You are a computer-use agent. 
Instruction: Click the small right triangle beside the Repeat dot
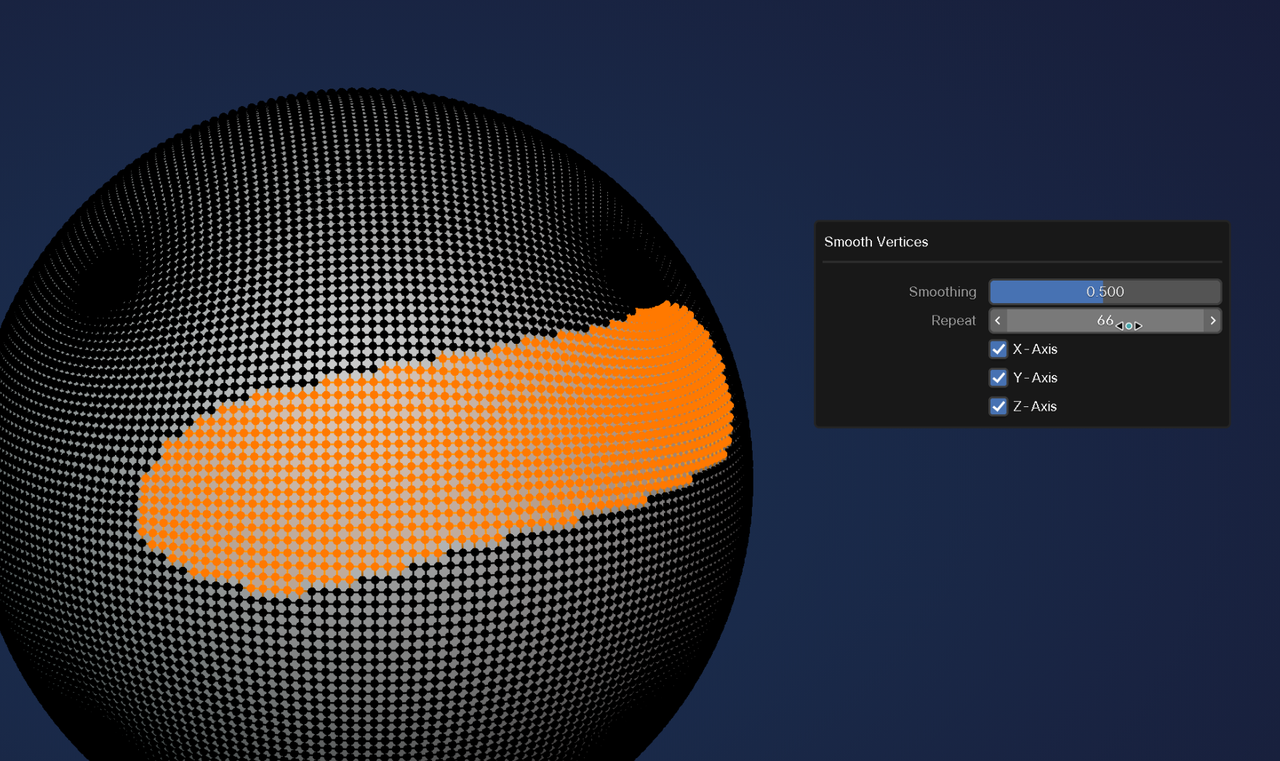(x=1138, y=326)
